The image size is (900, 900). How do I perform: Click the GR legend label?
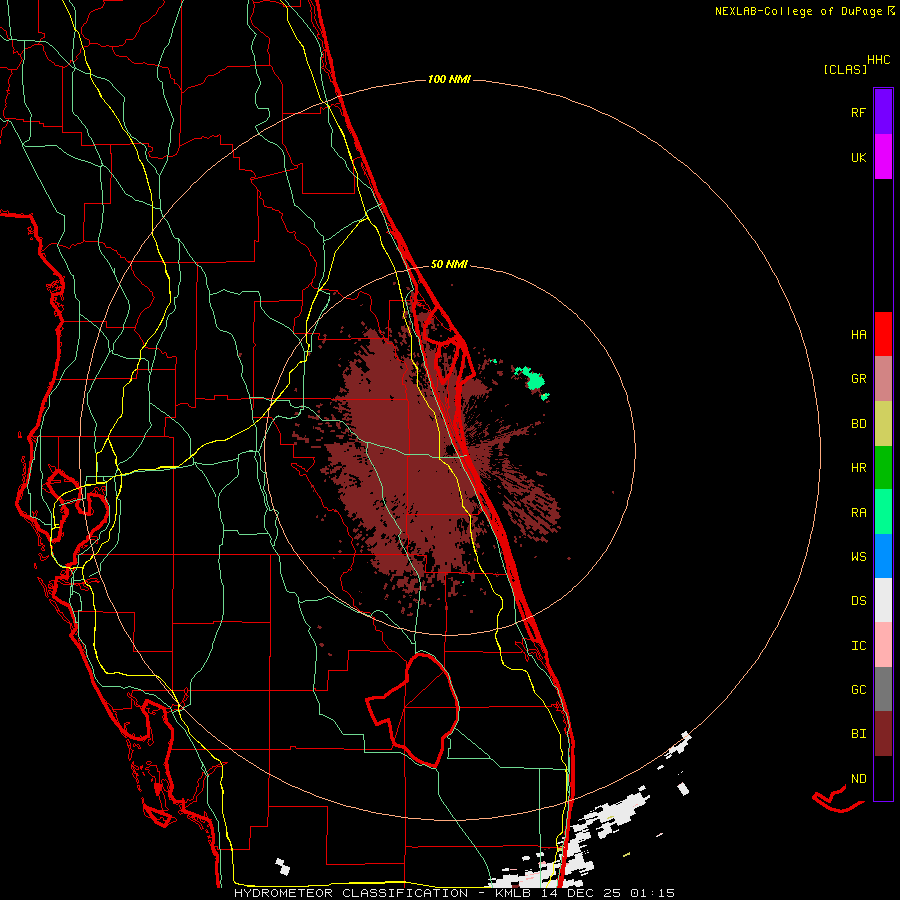(858, 379)
